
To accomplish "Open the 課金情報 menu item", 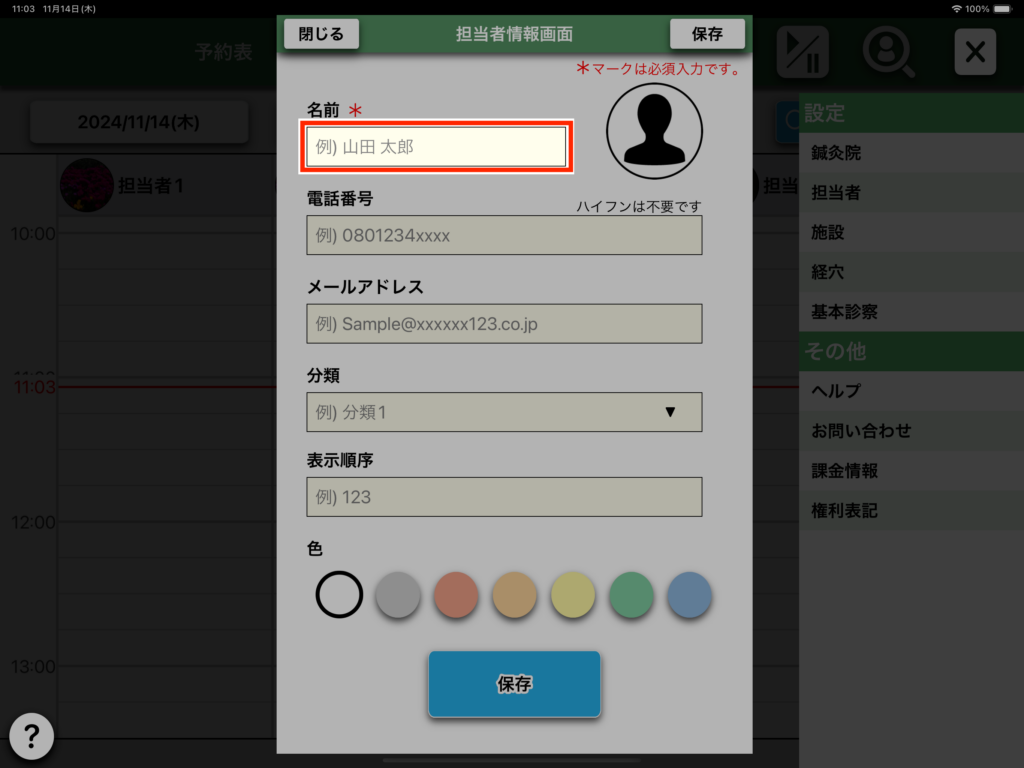I will (x=844, y=471).
